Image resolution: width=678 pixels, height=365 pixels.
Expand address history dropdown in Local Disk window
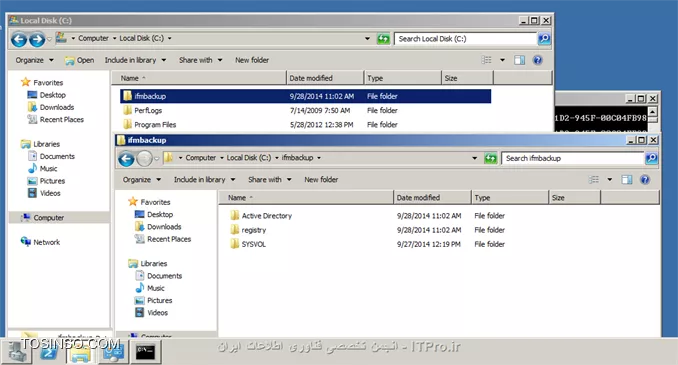pyautogui.click(x=368, y=38)
